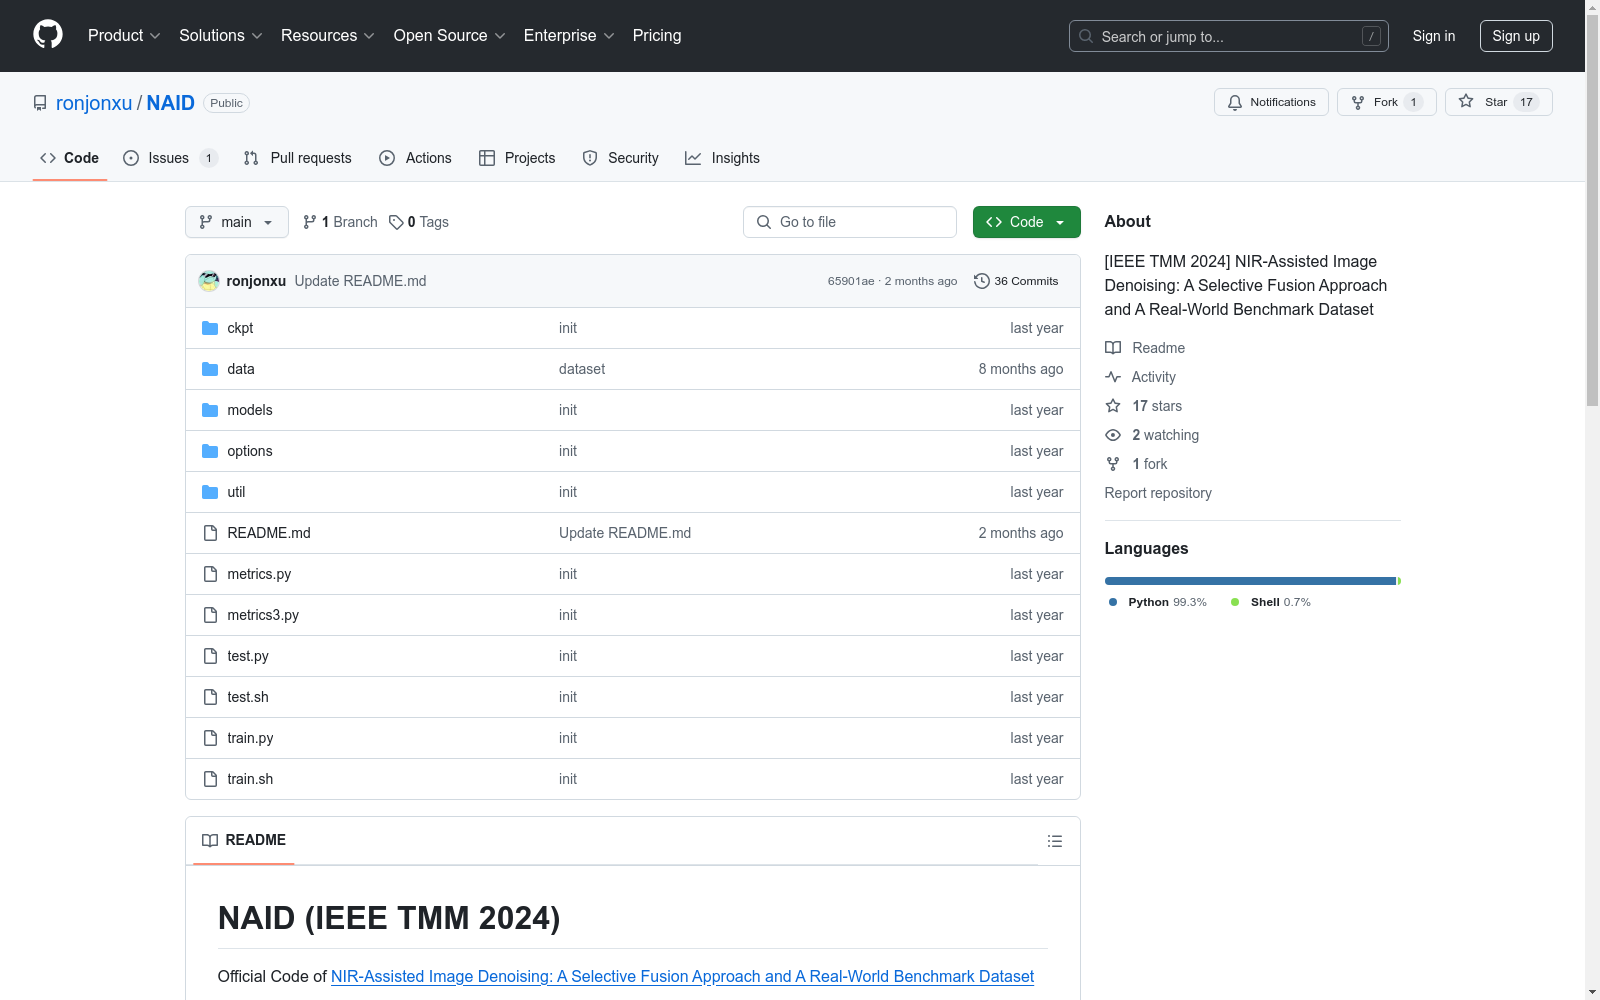Image resolution: width=1600 pixels, height=1000 pixels.
Task: Go to the GitHub homepage logo
Action: [48, 35]
